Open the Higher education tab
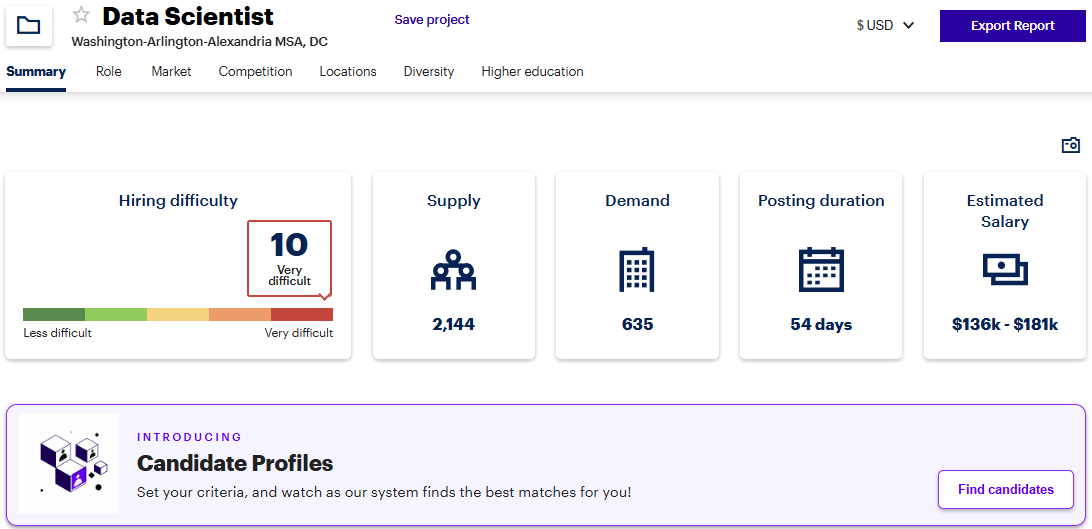 tap(532, 72)
